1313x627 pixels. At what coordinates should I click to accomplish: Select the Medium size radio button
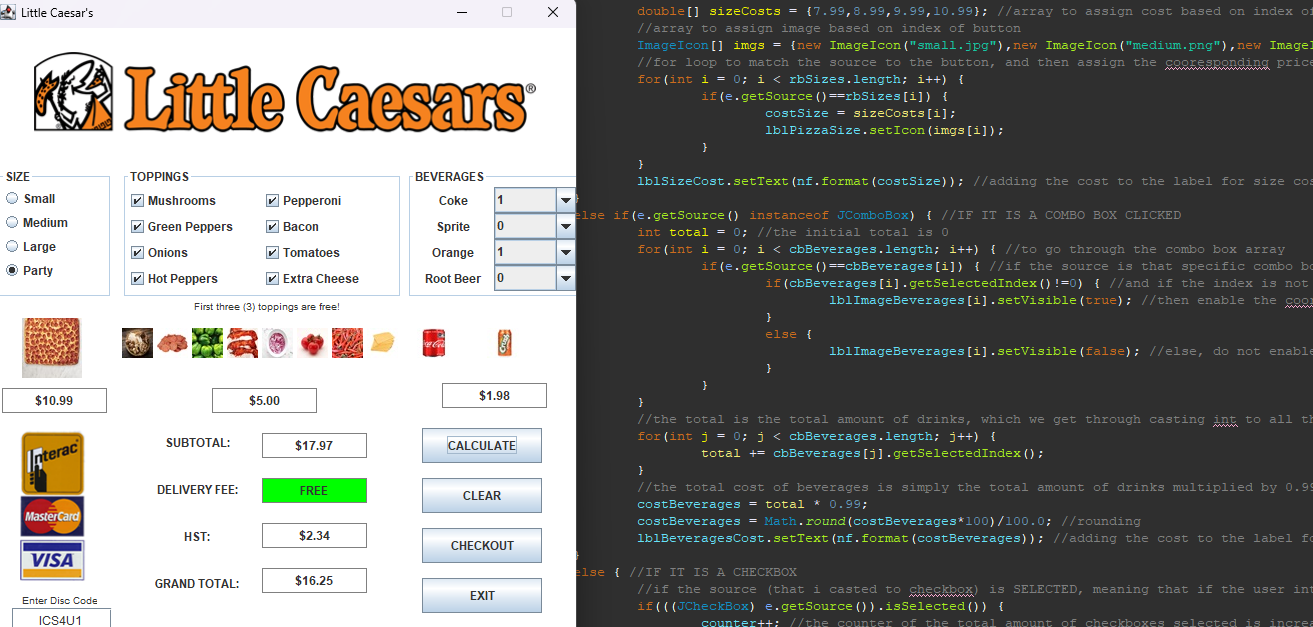(x=13, y=223)
